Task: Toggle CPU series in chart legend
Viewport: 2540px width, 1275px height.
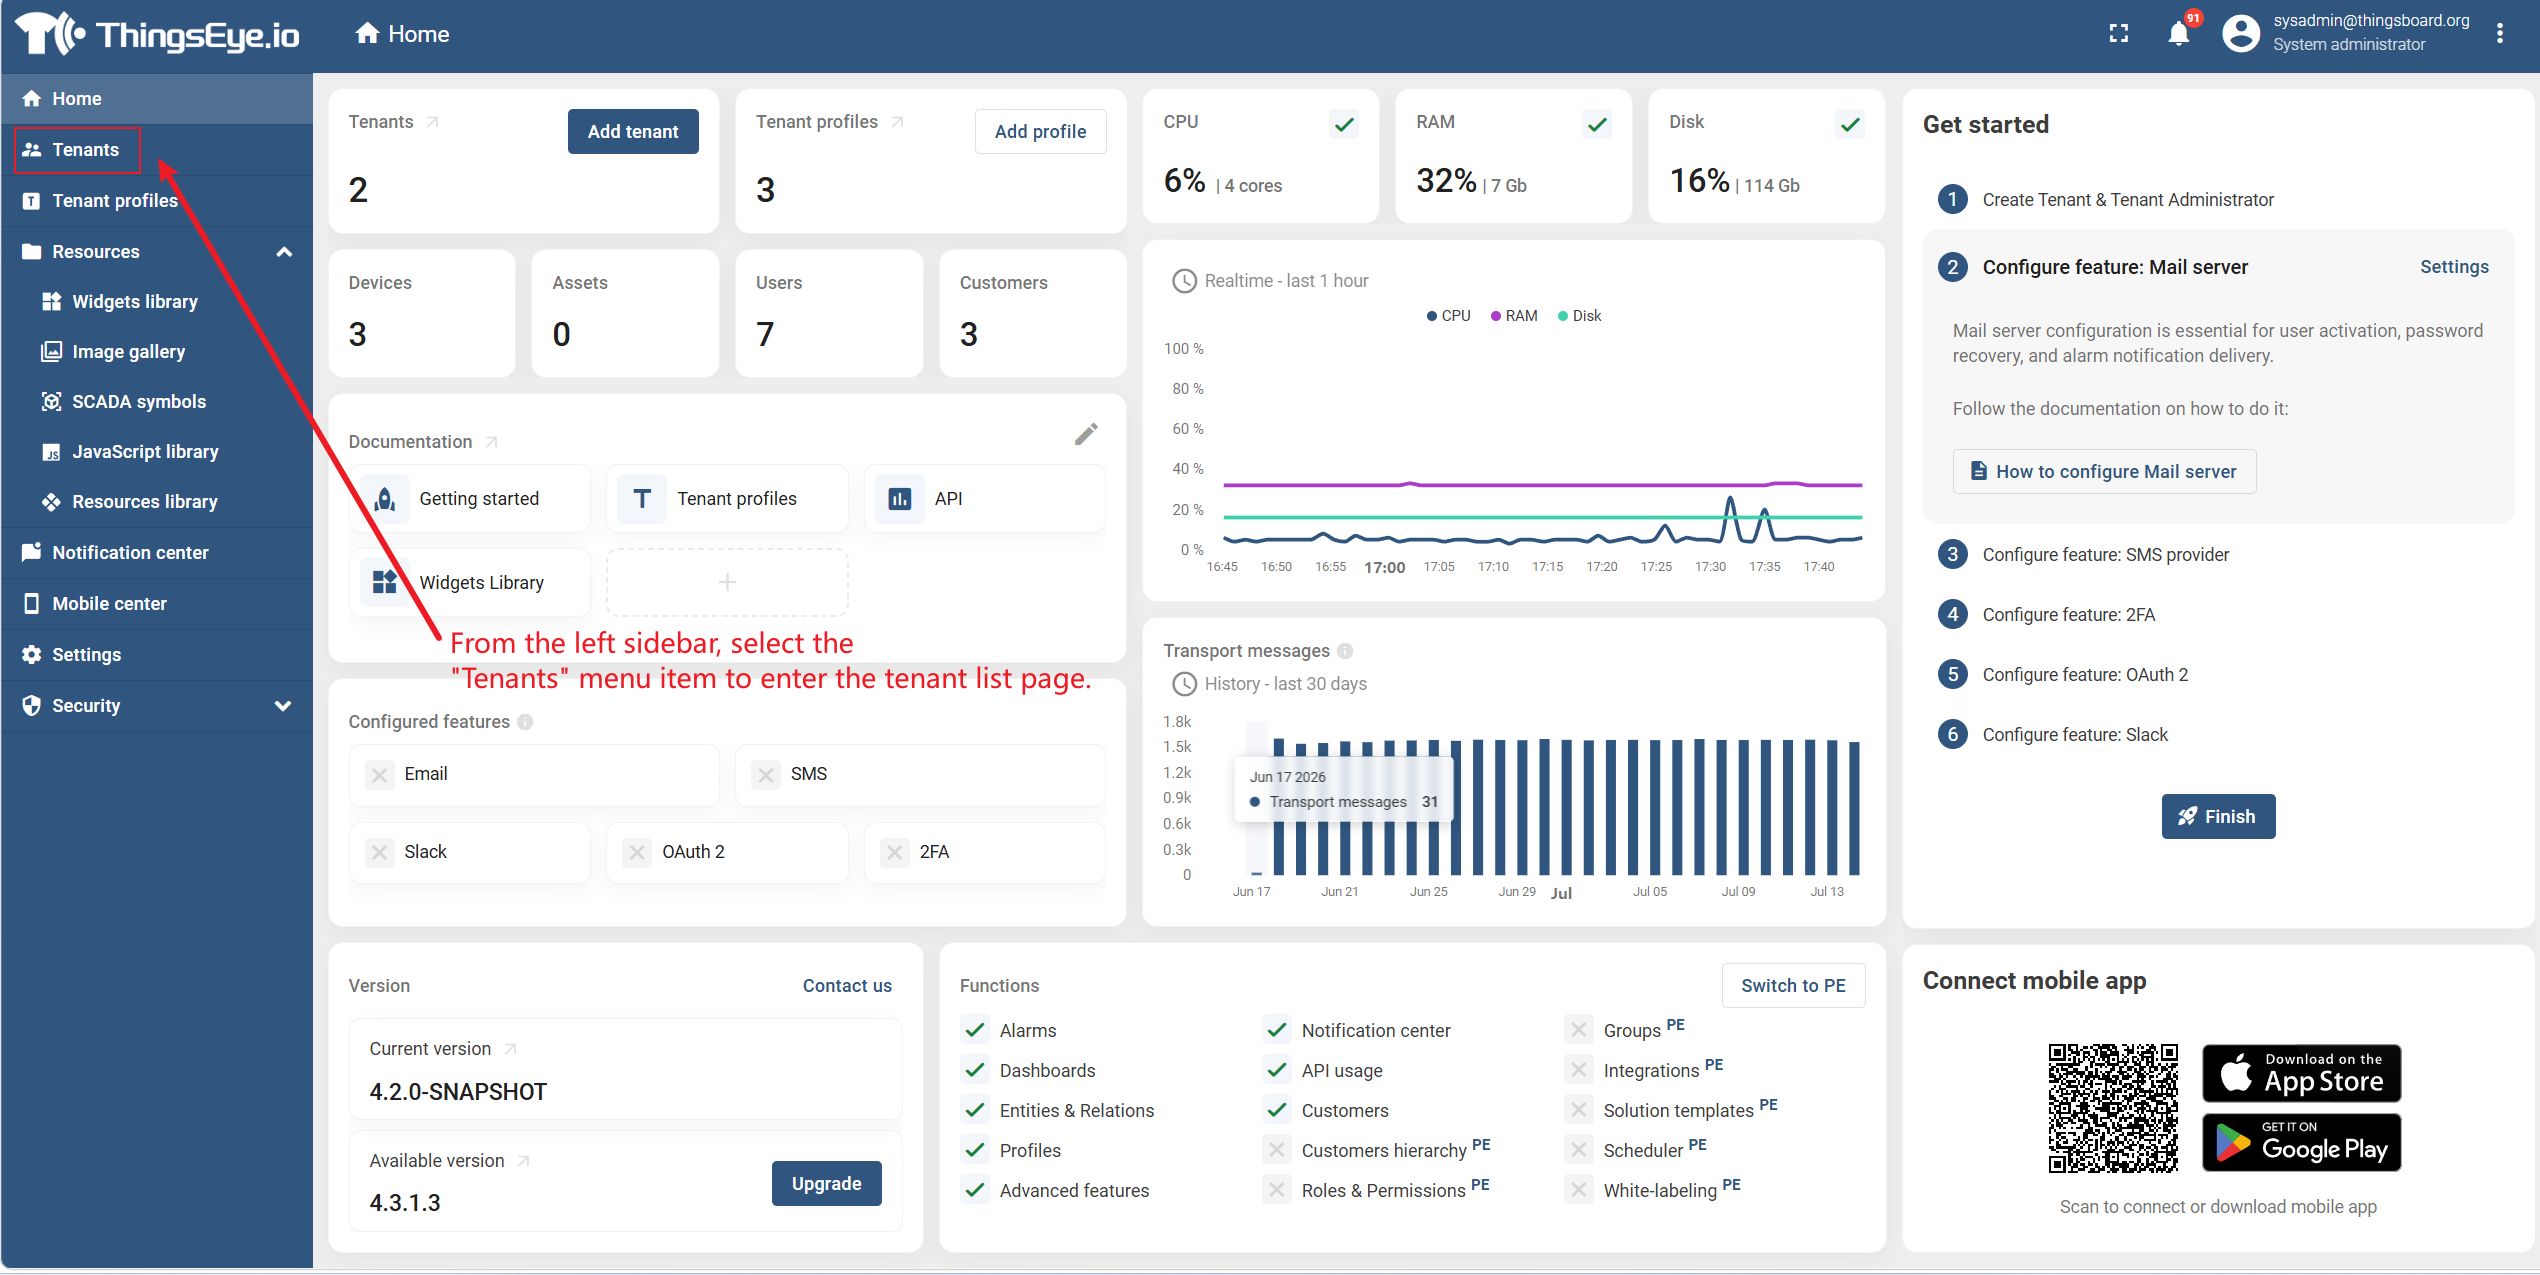Action: 1448,316
